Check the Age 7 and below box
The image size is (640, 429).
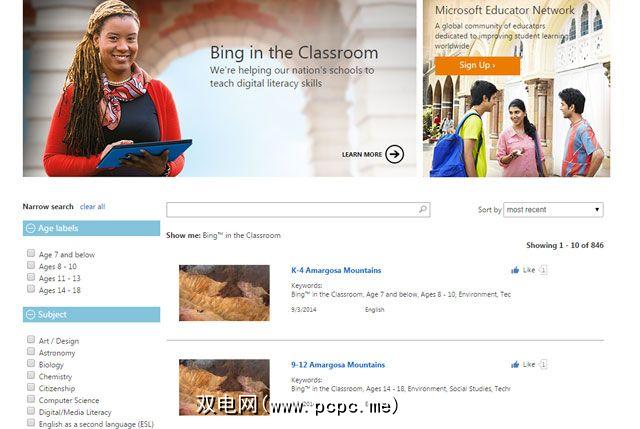(x=31, y=253)
